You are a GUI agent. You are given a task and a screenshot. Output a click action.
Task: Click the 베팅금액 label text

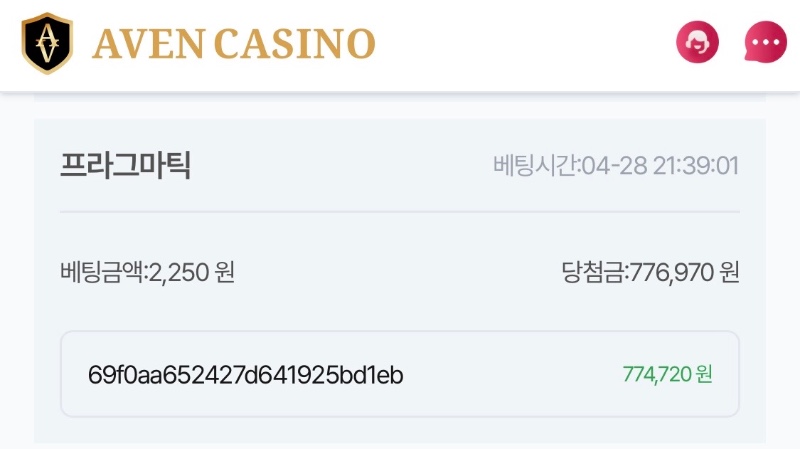[101, 271]
